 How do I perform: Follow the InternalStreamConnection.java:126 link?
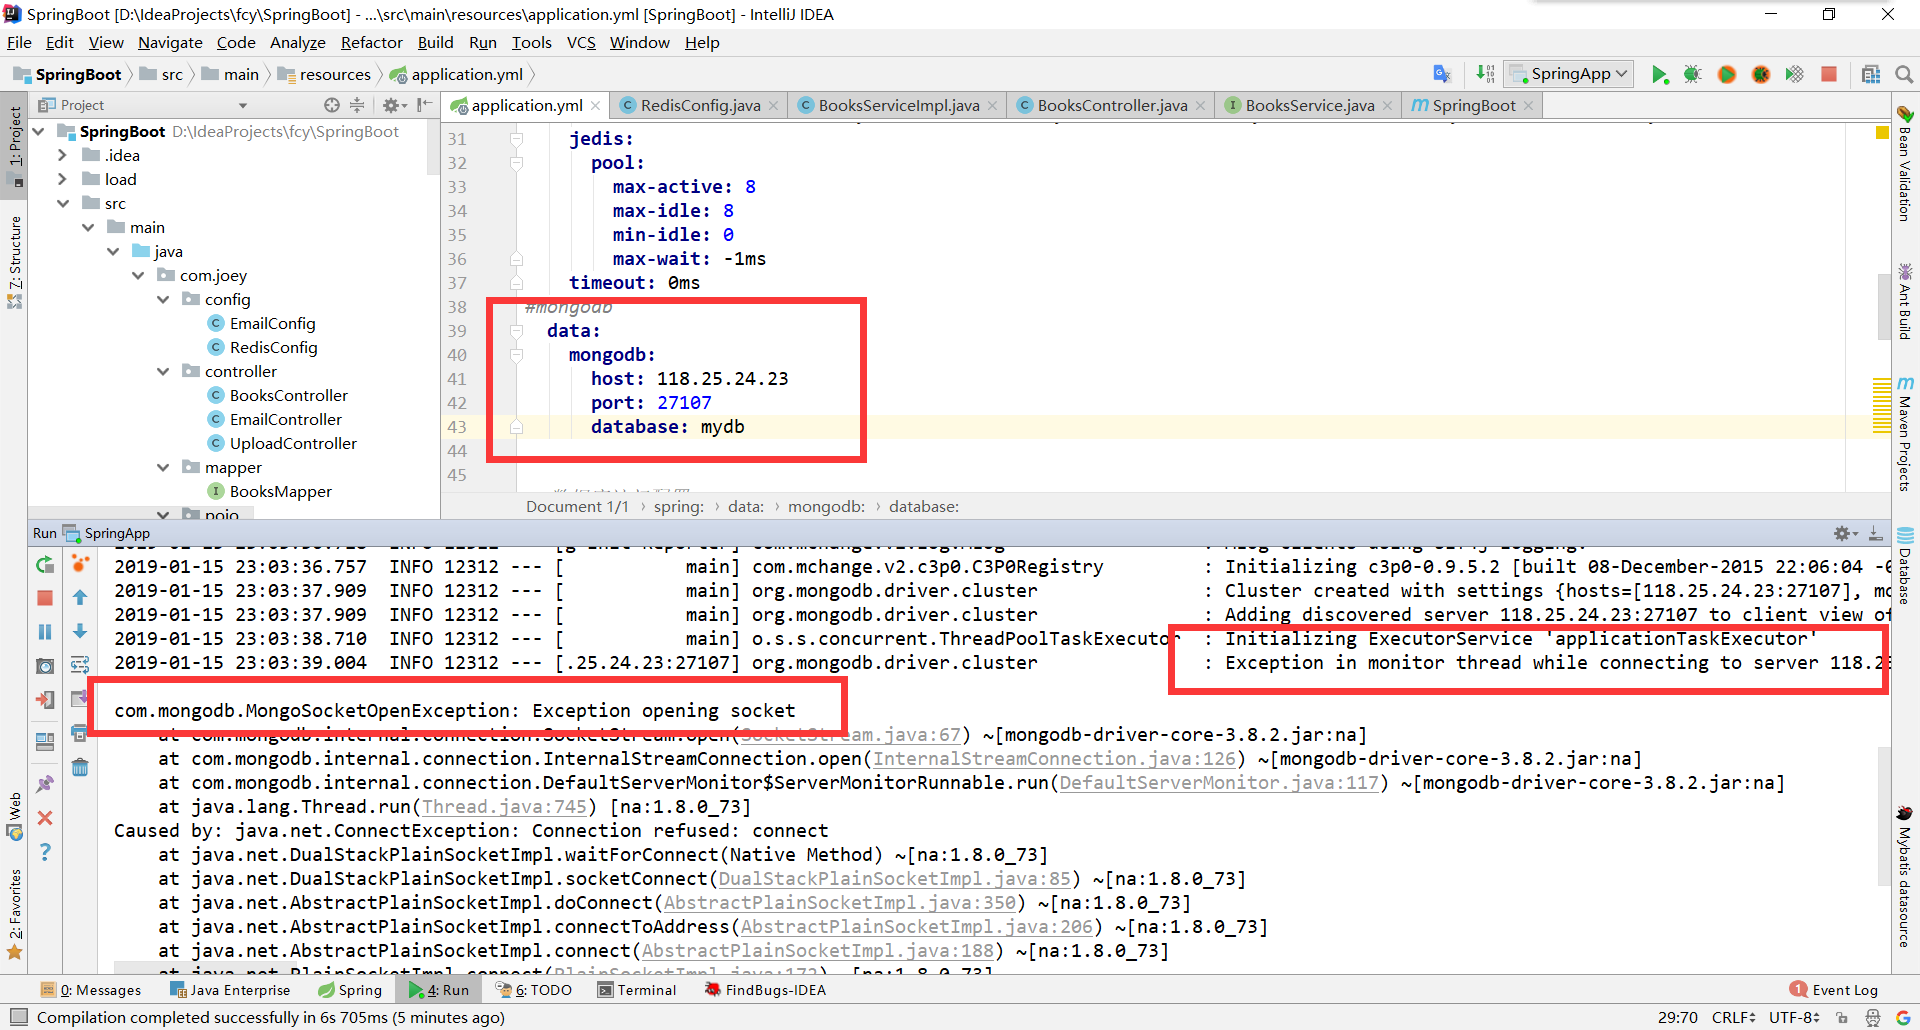point(1055,759)
